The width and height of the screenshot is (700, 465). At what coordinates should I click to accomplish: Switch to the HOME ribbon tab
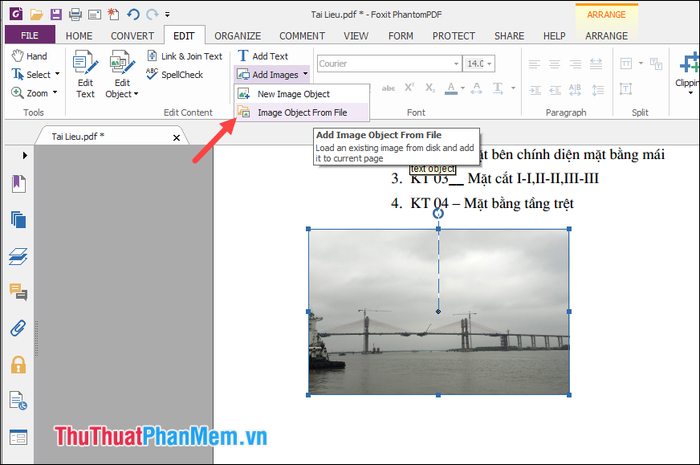coord(79,36)
